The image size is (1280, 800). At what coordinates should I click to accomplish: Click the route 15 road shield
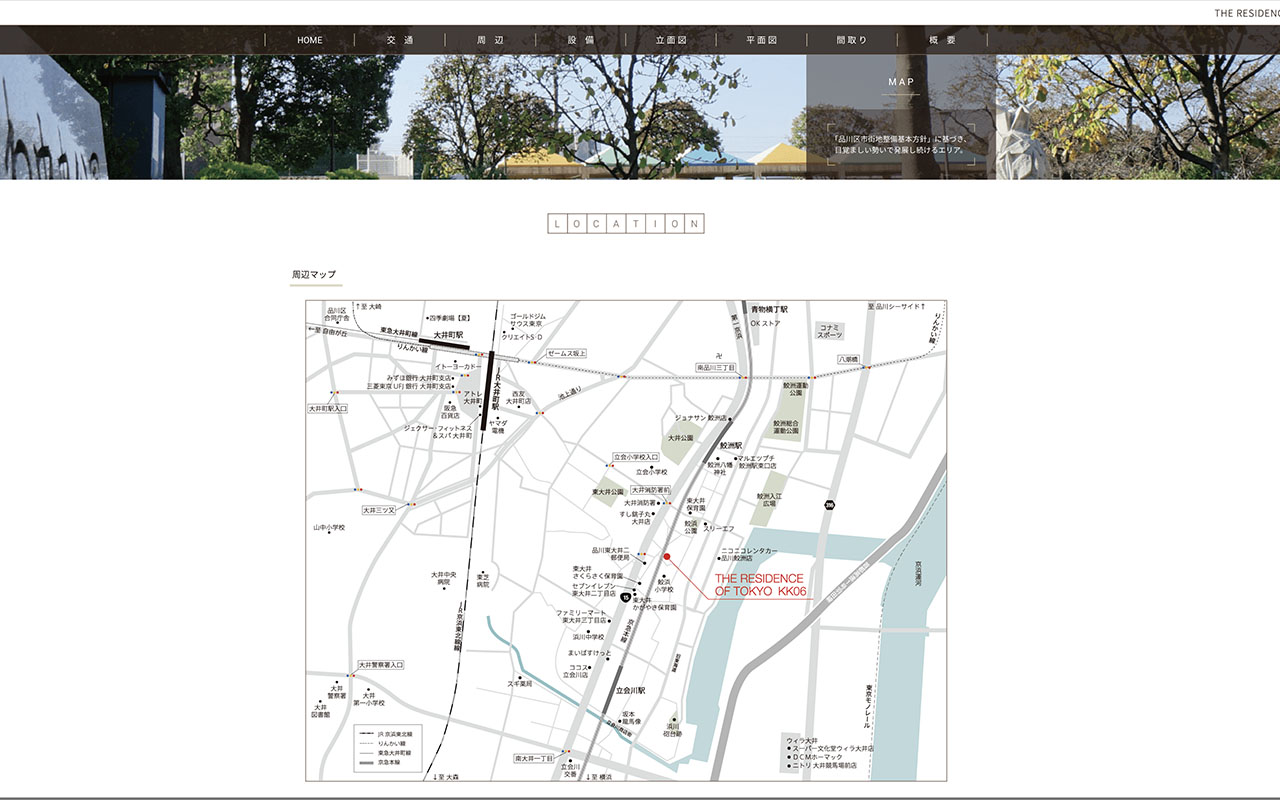(625, 597)
